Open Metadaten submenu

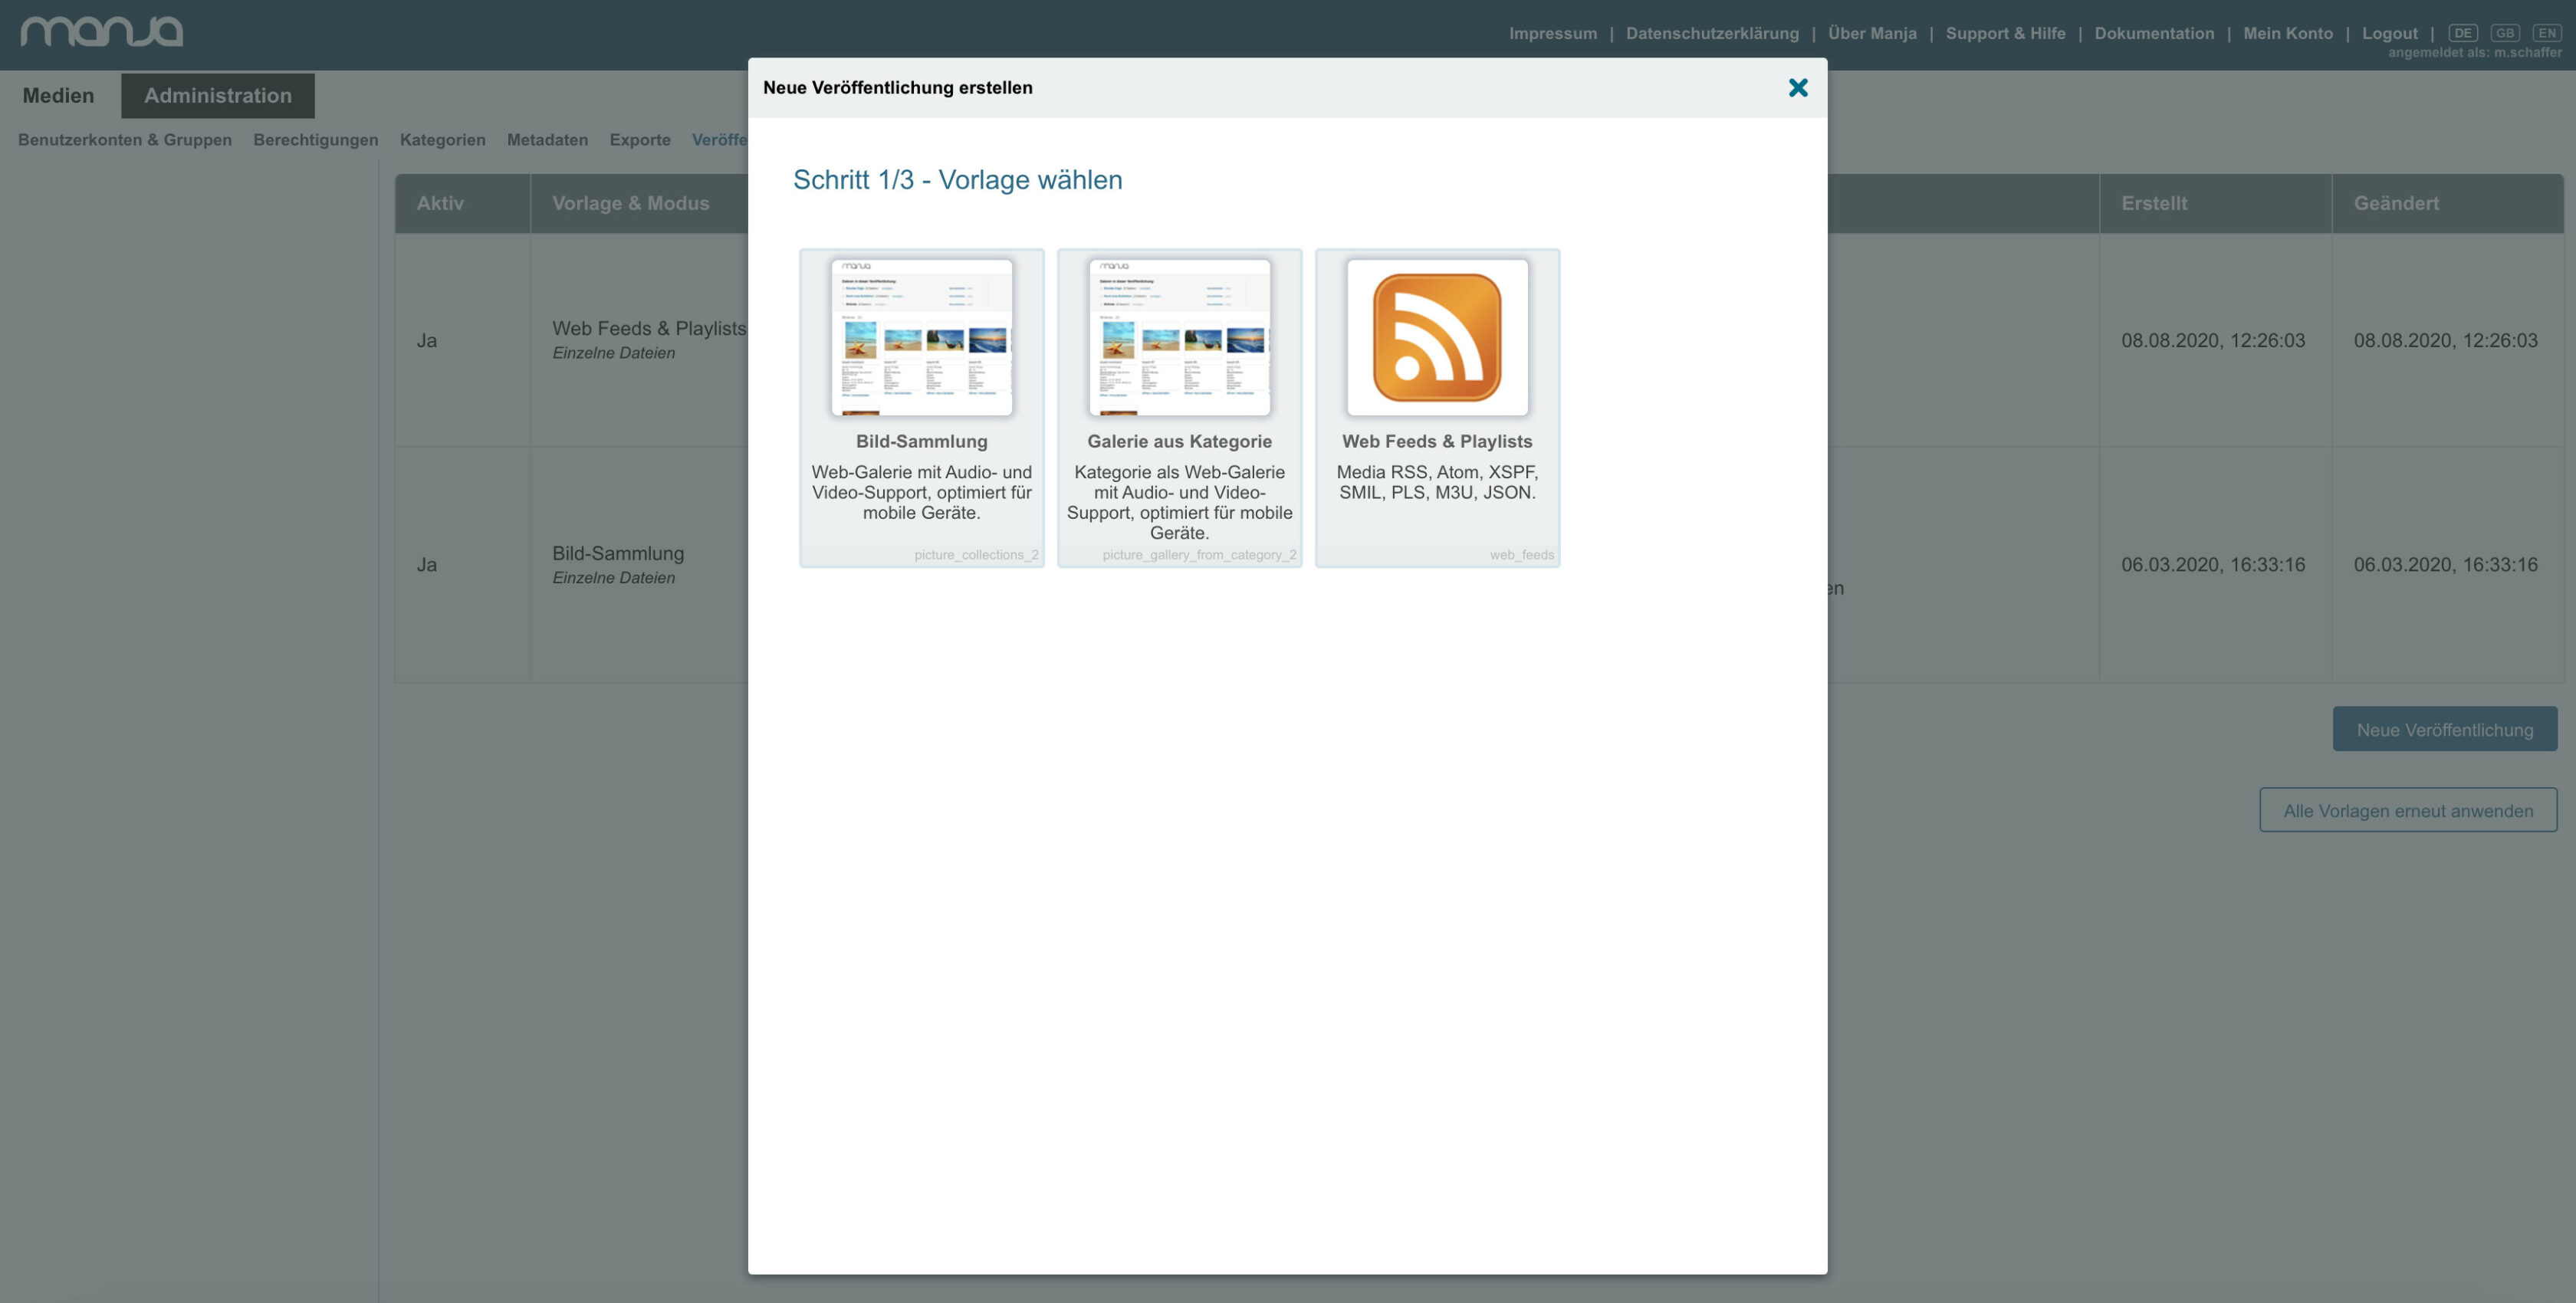[547, 140]
